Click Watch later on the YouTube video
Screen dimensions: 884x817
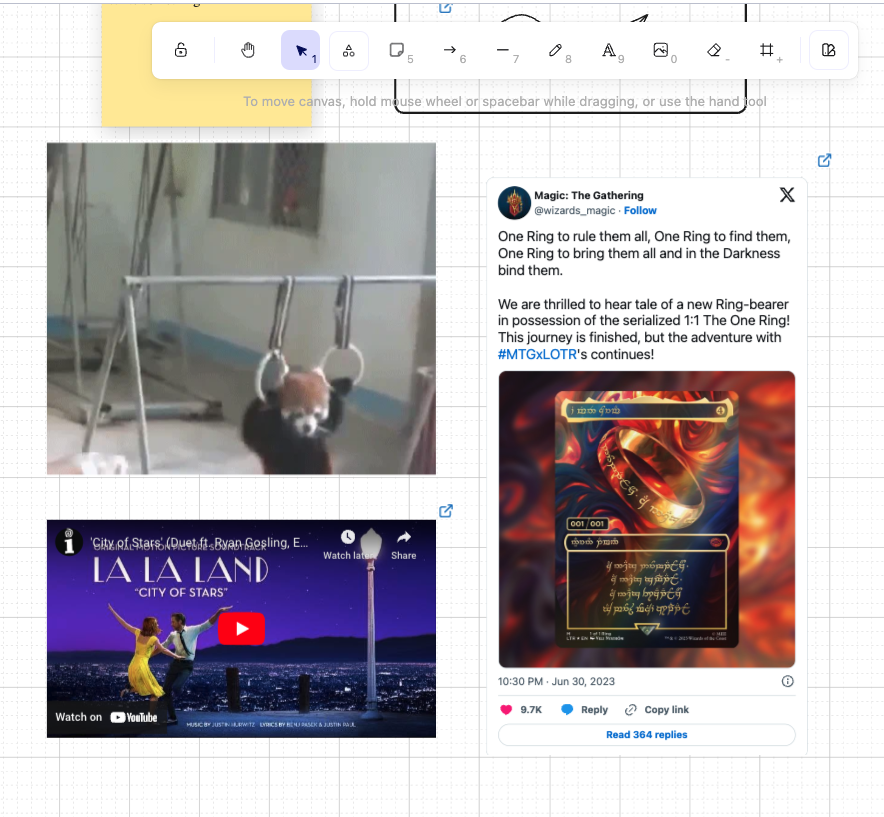[348, 545]
